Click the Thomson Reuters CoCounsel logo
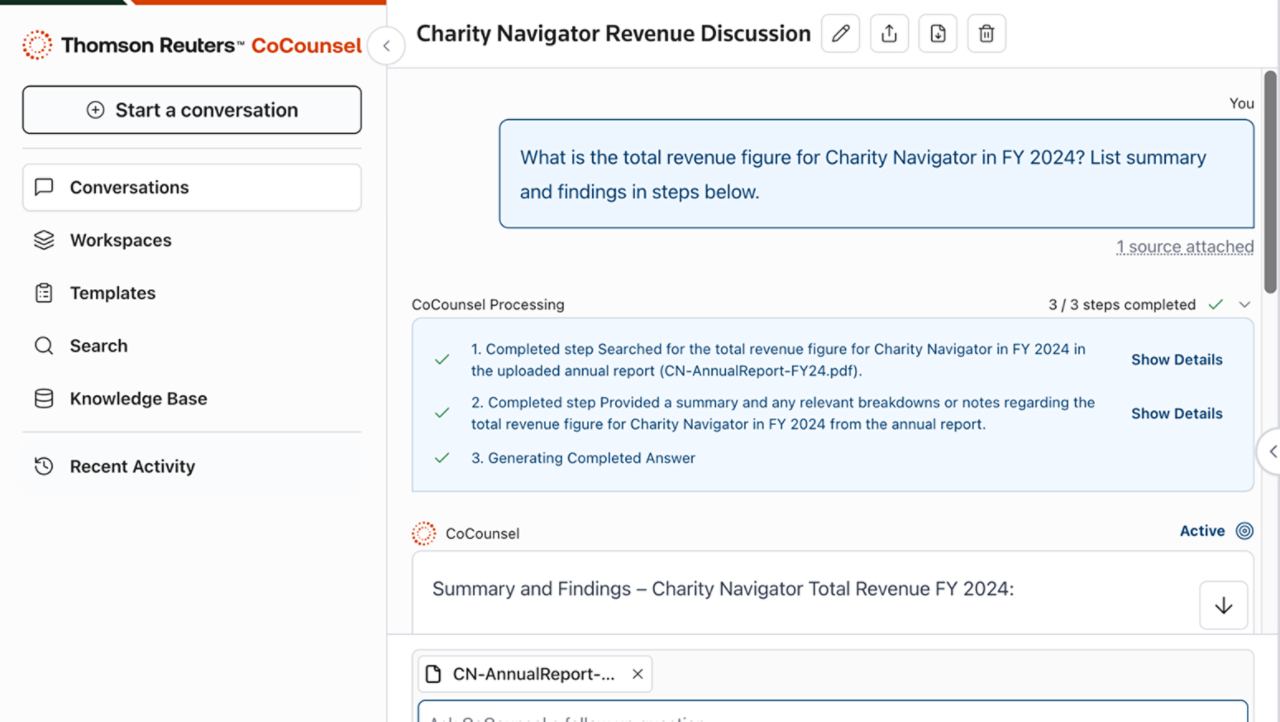 [192, 45]
